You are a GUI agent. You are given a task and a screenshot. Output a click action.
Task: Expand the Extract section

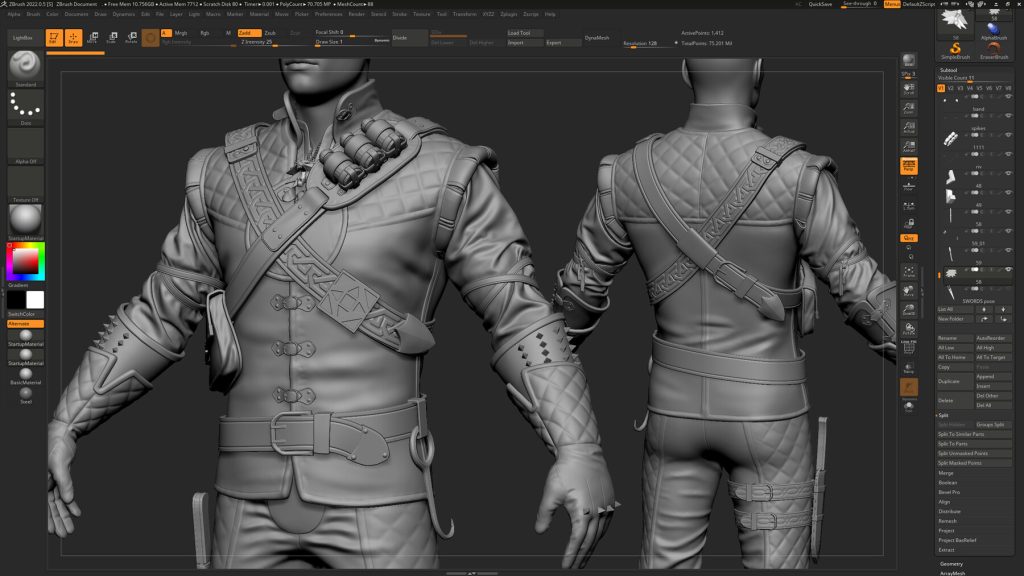pos(946,550)
